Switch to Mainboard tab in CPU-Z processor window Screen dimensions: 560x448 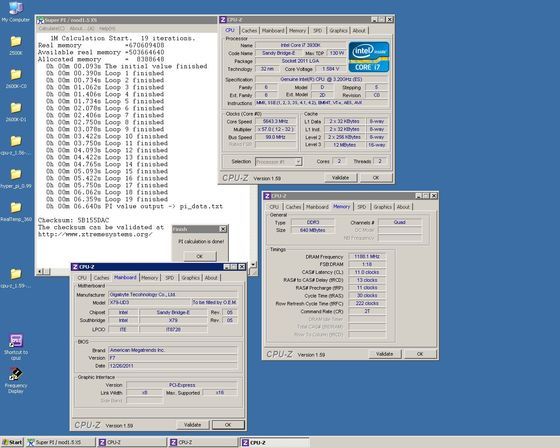pos(273,31)
